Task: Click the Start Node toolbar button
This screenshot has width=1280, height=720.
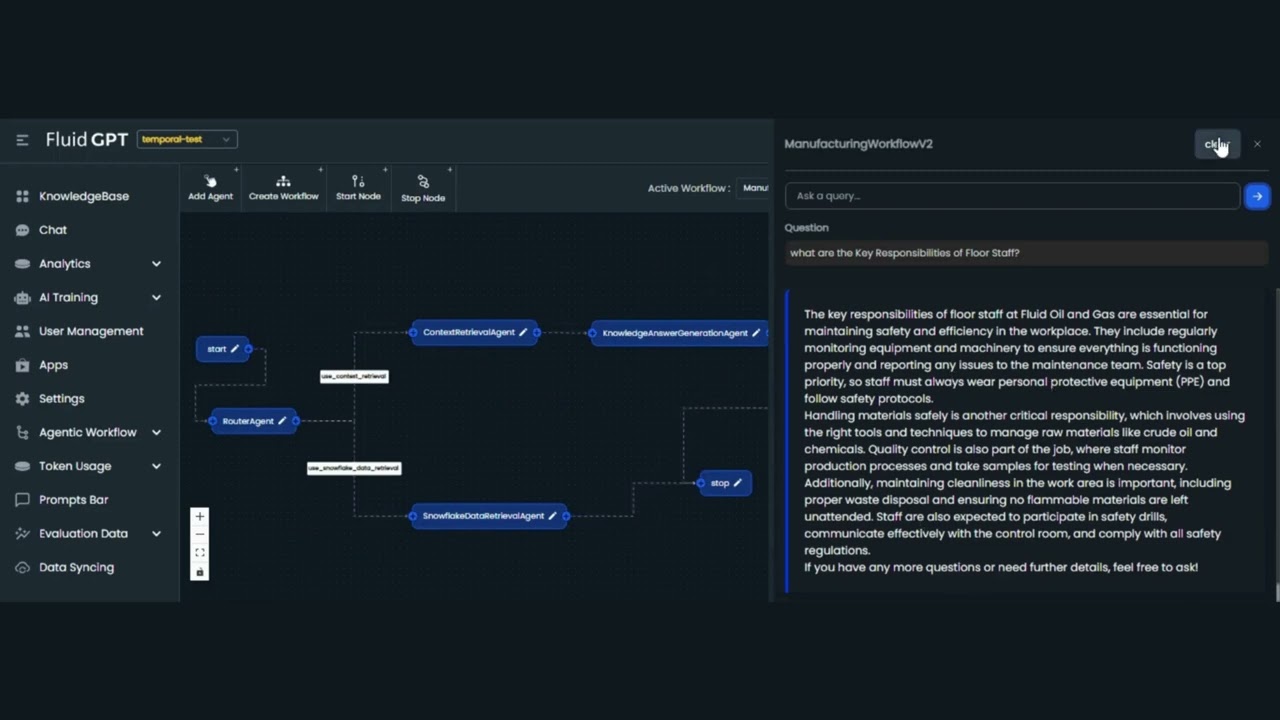Action: point(358,188)
